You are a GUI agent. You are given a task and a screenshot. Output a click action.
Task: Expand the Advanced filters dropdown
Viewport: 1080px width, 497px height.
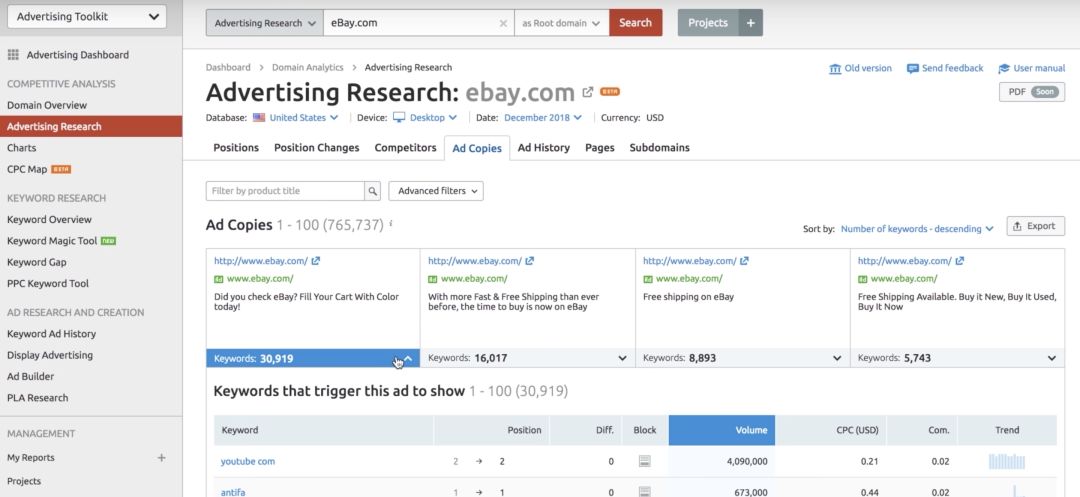click(436, 191)
